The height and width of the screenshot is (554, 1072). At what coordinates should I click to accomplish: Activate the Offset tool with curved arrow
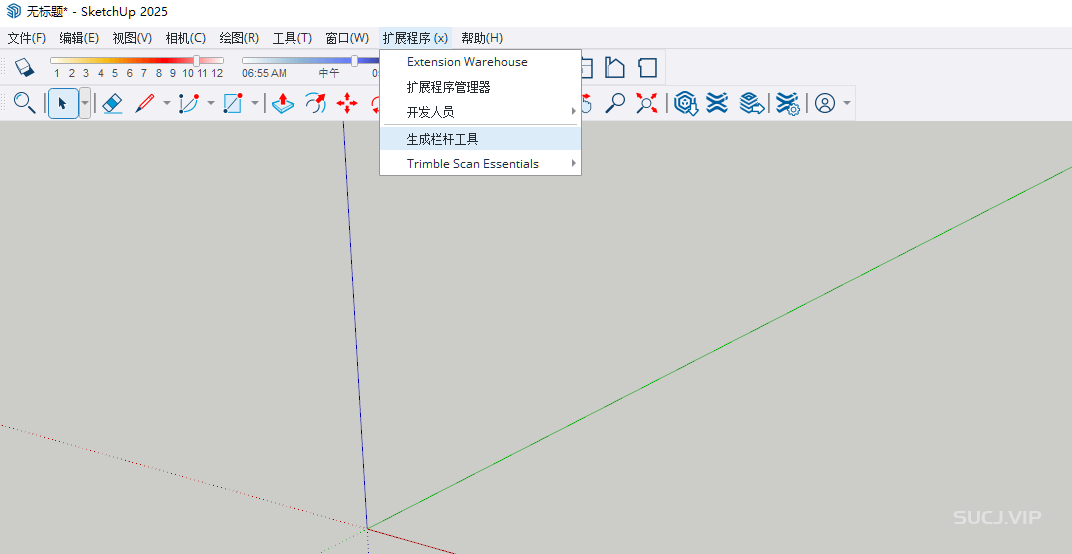coord(315,103)
